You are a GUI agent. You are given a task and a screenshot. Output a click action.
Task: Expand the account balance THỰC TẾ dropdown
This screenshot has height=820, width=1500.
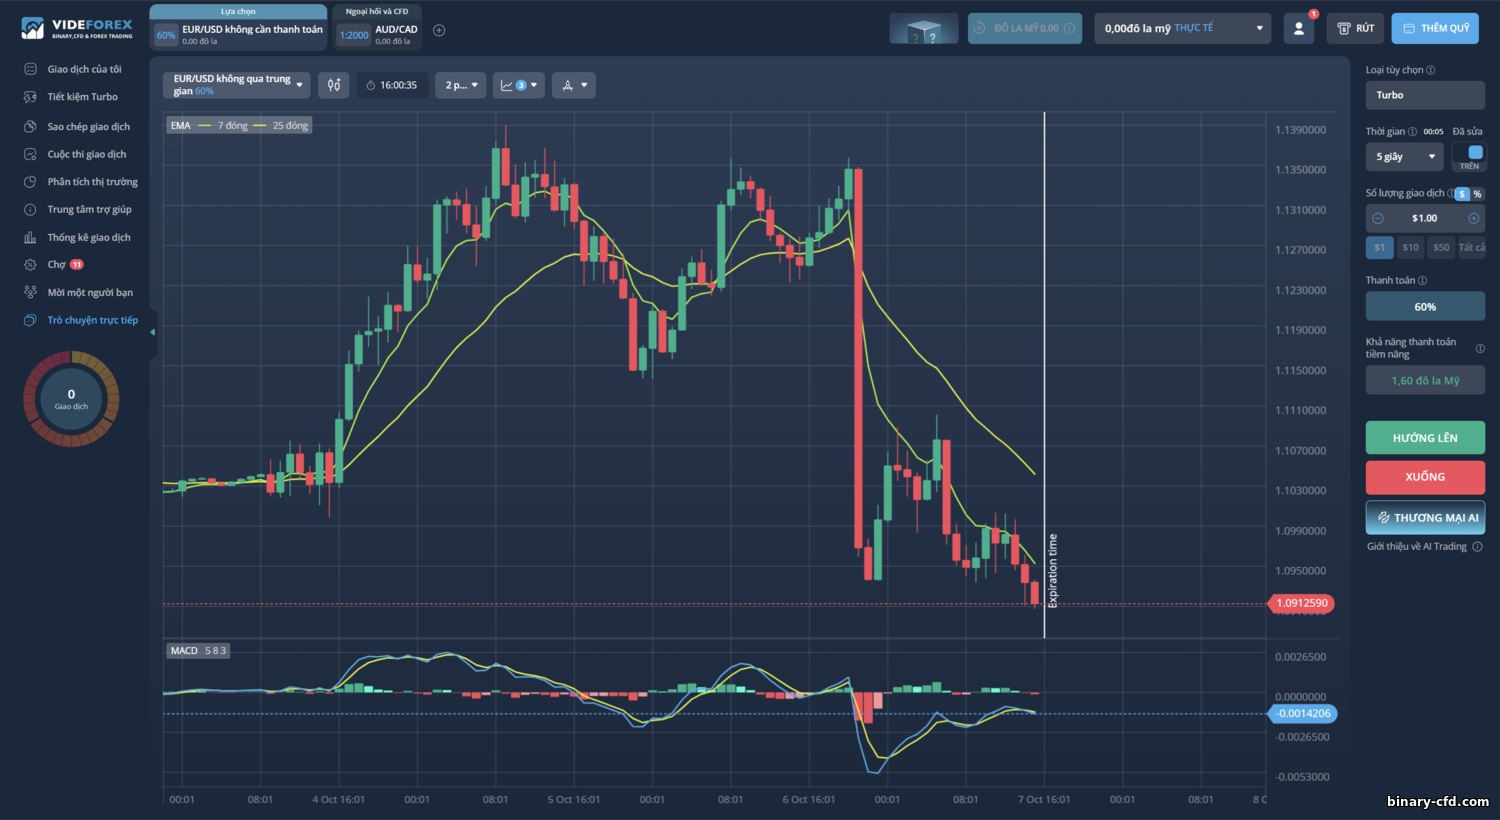point(1183,28)
